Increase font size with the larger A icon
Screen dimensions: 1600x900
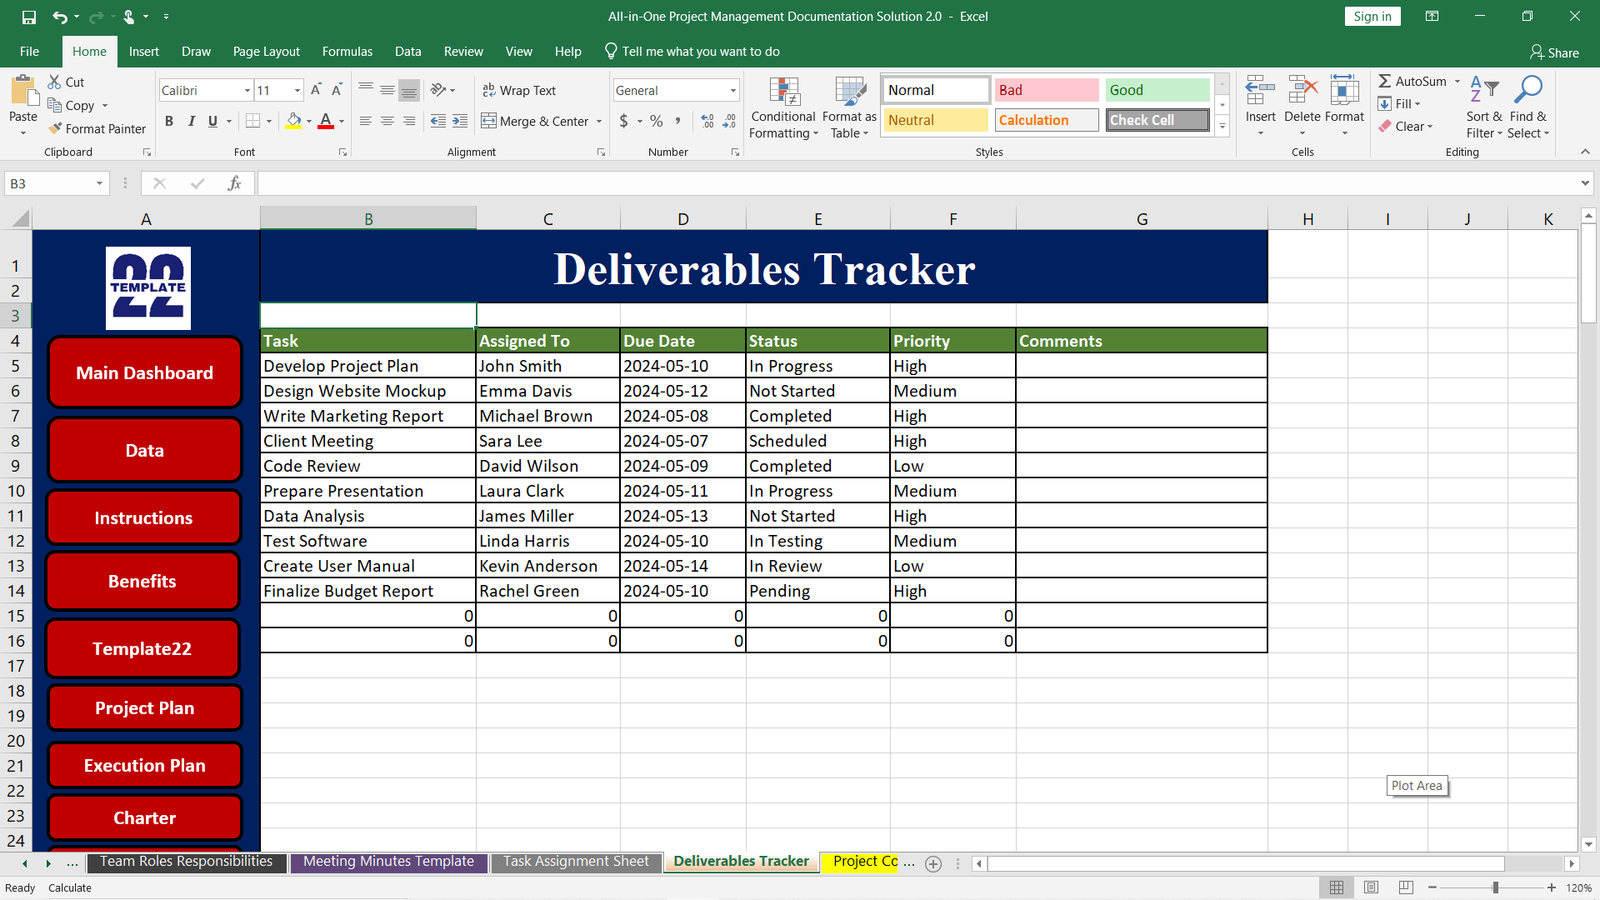[316, 90]
